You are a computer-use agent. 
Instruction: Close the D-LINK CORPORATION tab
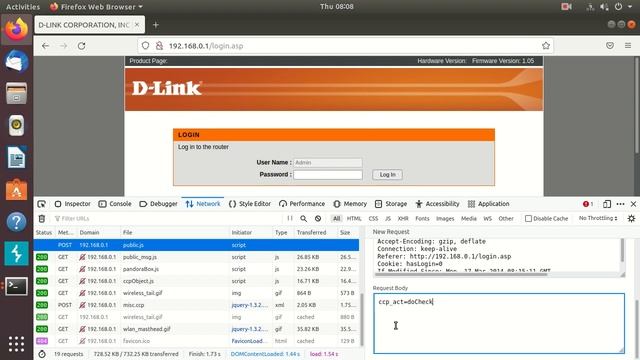(137, 25)
